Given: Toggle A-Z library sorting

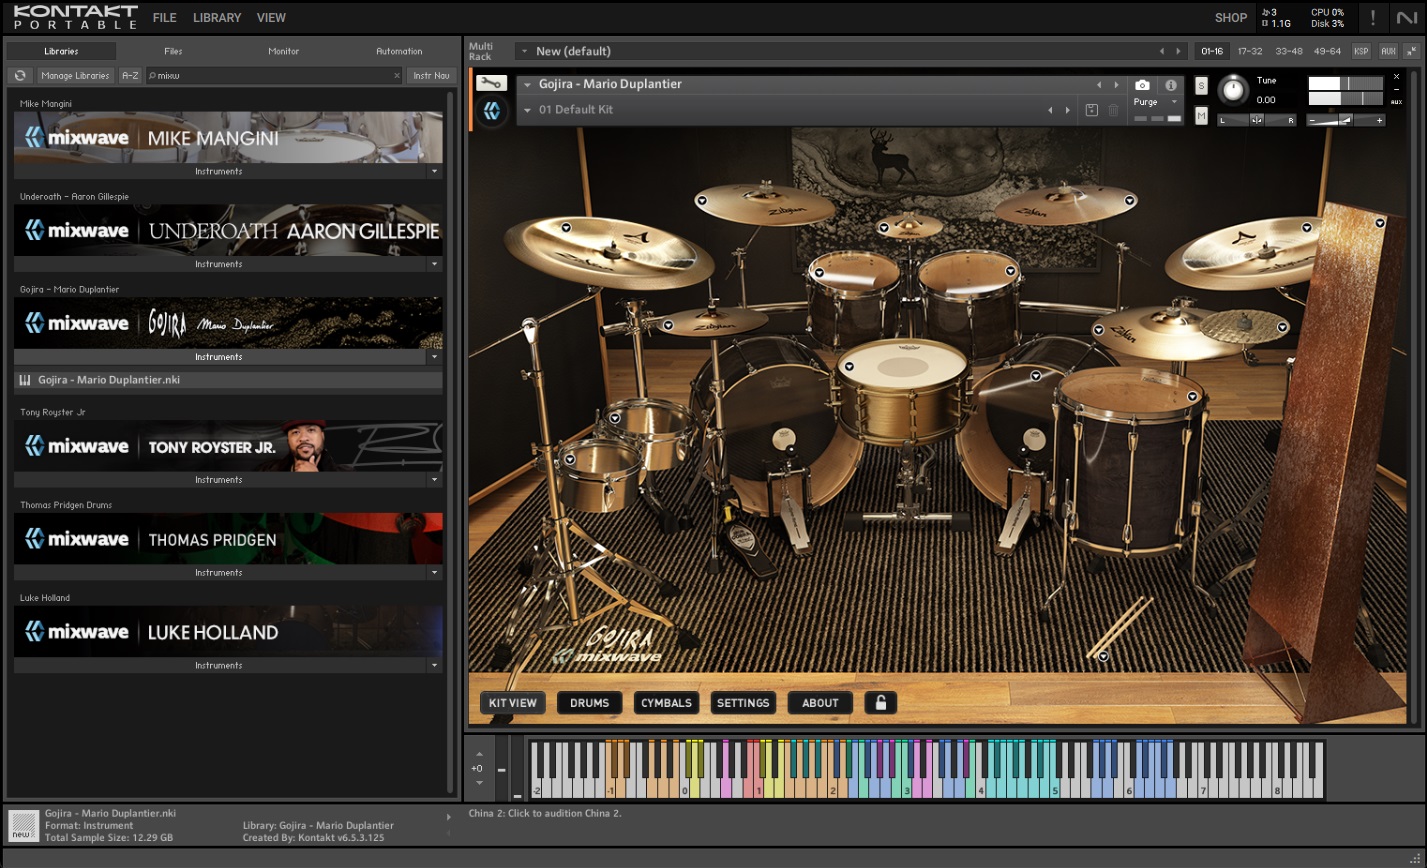Looking at the screenshot, I should click(130, 75).
